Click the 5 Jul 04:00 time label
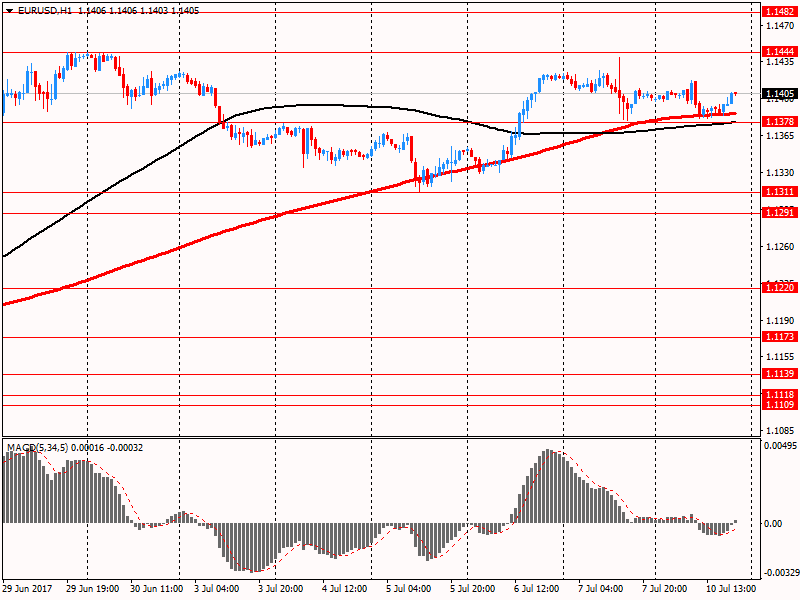This screenshot has height=600, width=800. point(408,589)
